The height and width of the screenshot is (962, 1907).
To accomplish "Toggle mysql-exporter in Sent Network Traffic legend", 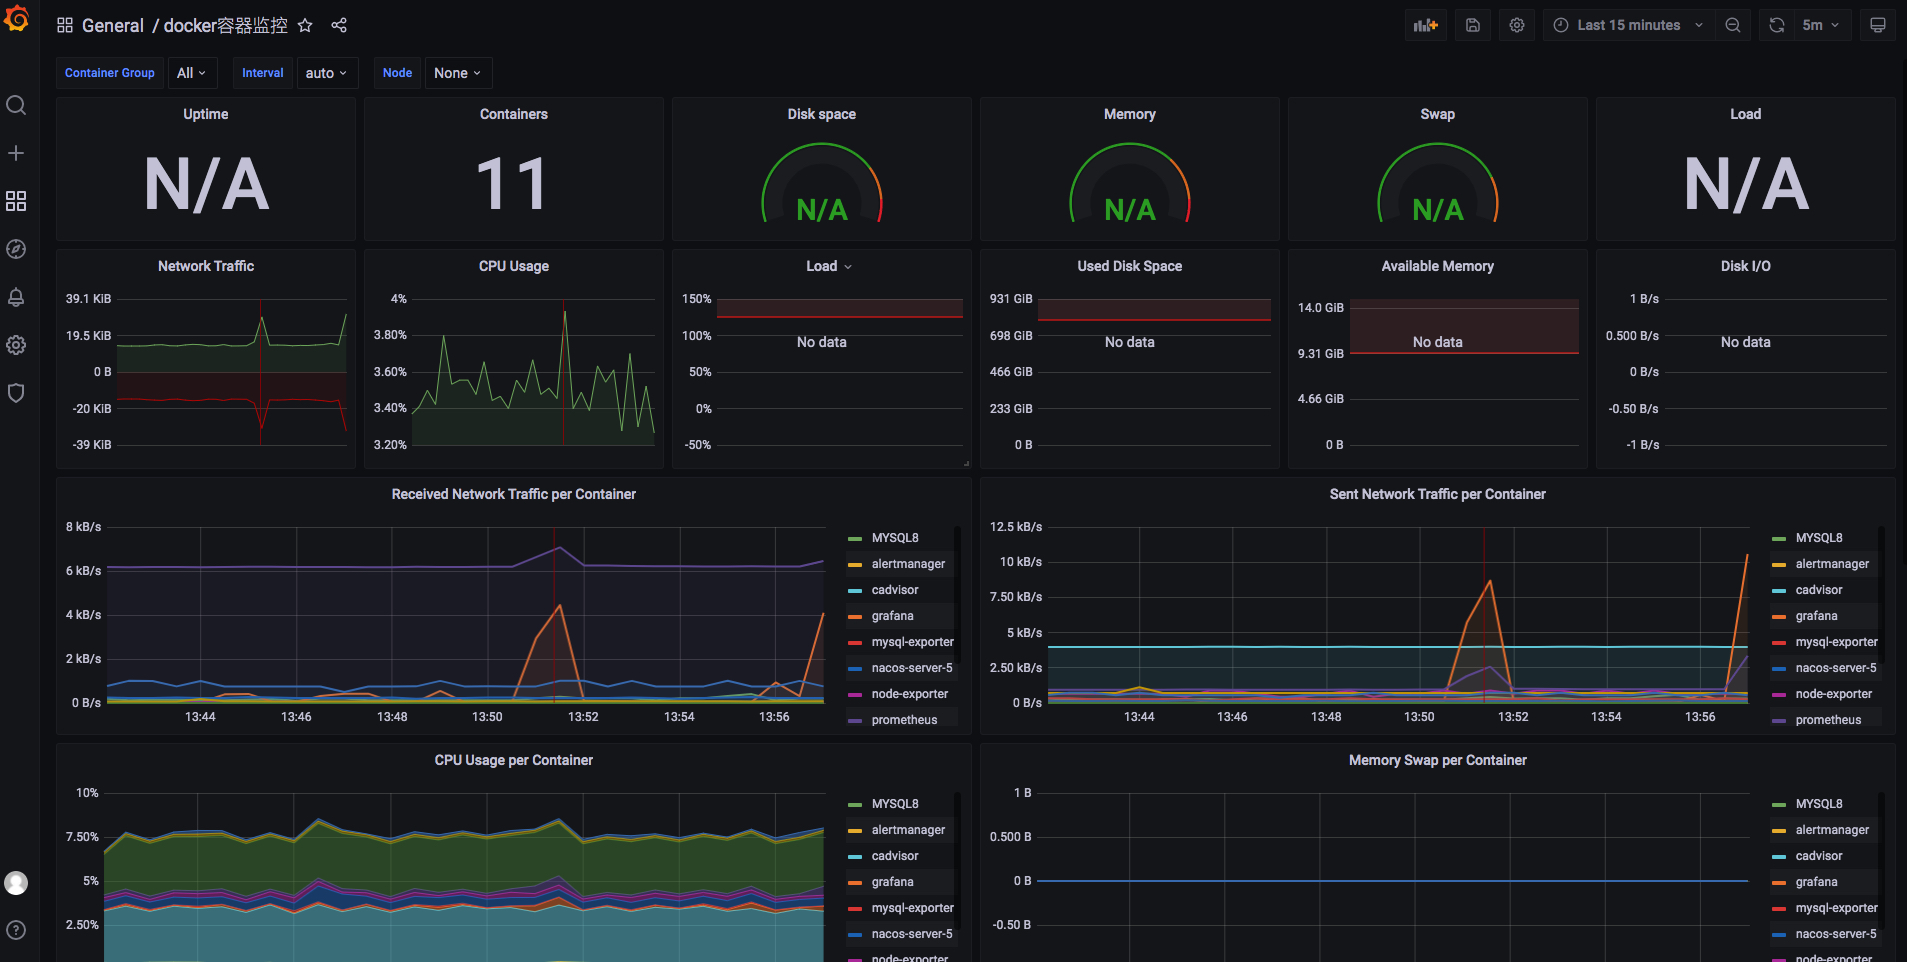I will pos(1837,642).
